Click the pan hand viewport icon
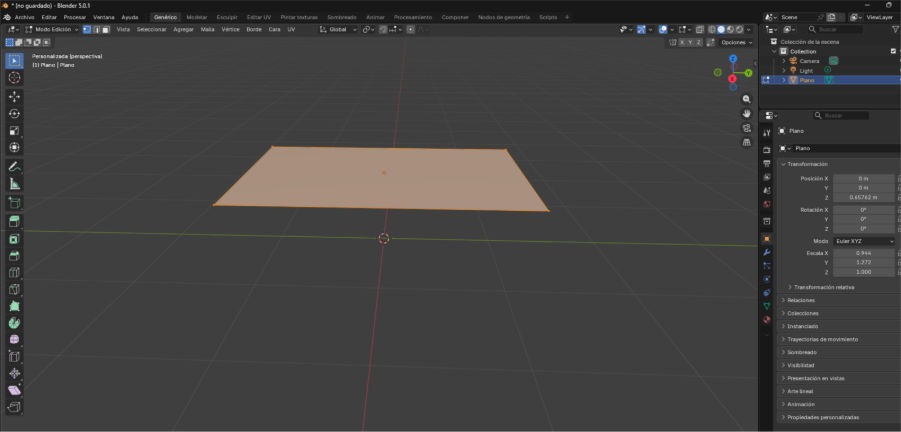The height and width of the screenshot is (432, 901). click(x=746, y=114)
